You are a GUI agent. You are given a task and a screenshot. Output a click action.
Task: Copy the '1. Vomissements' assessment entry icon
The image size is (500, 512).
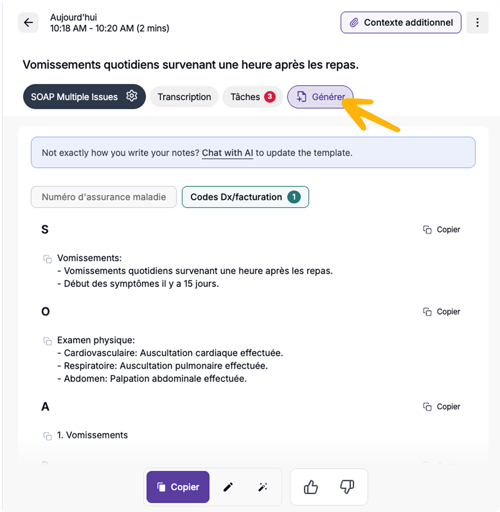coord(47,436)
